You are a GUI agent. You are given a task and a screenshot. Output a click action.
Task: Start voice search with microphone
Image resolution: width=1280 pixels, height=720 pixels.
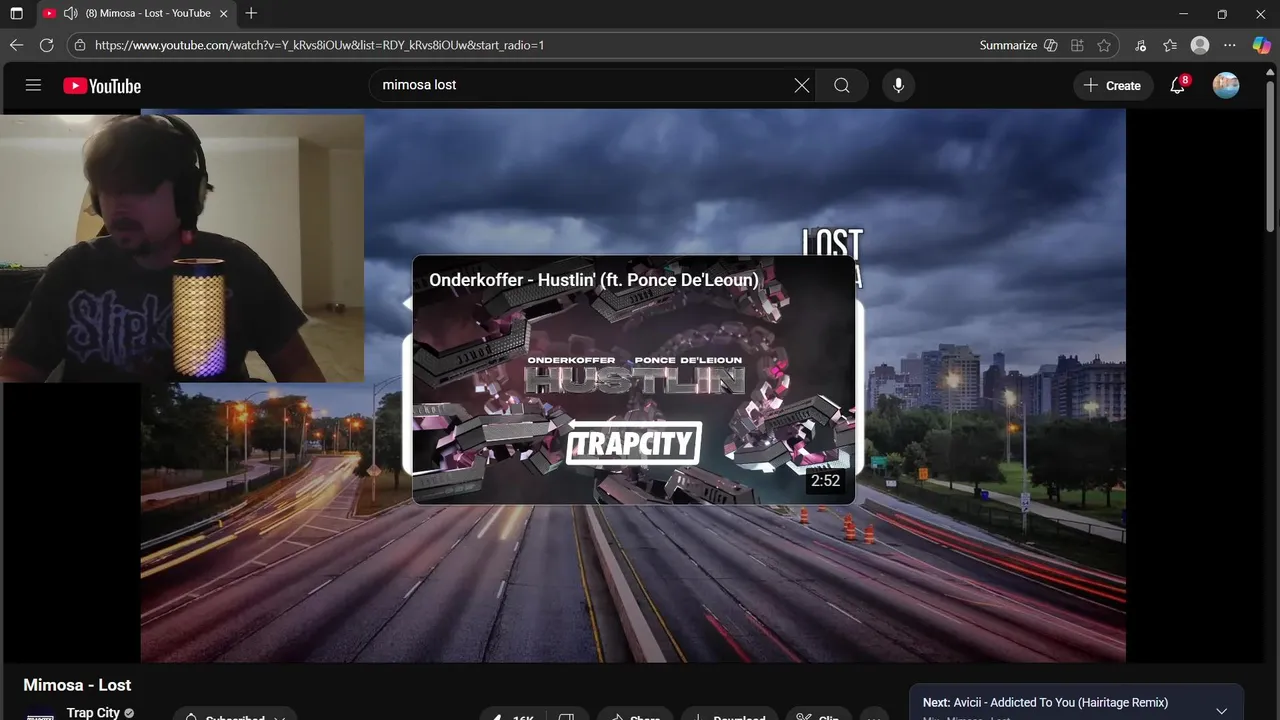[x=898, y=85]
